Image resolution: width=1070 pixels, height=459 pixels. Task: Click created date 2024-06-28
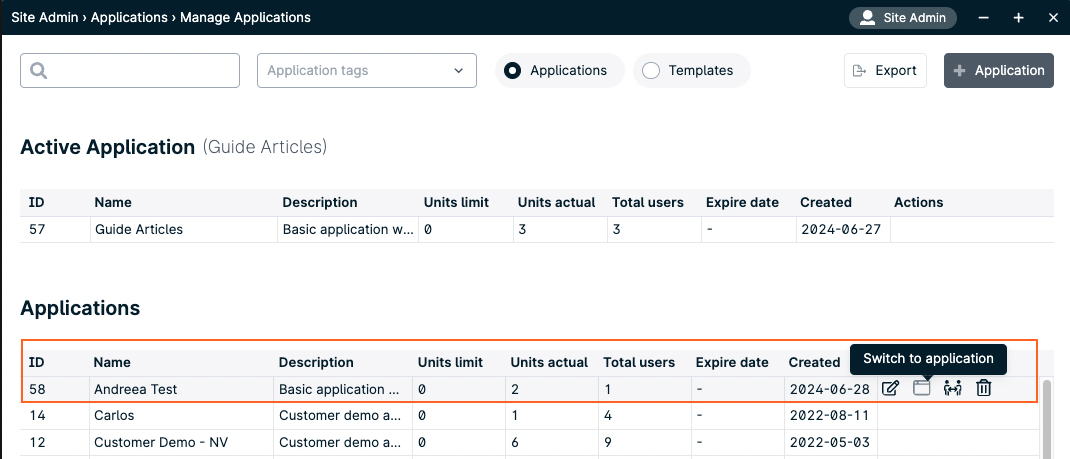[x=830, y=389]
